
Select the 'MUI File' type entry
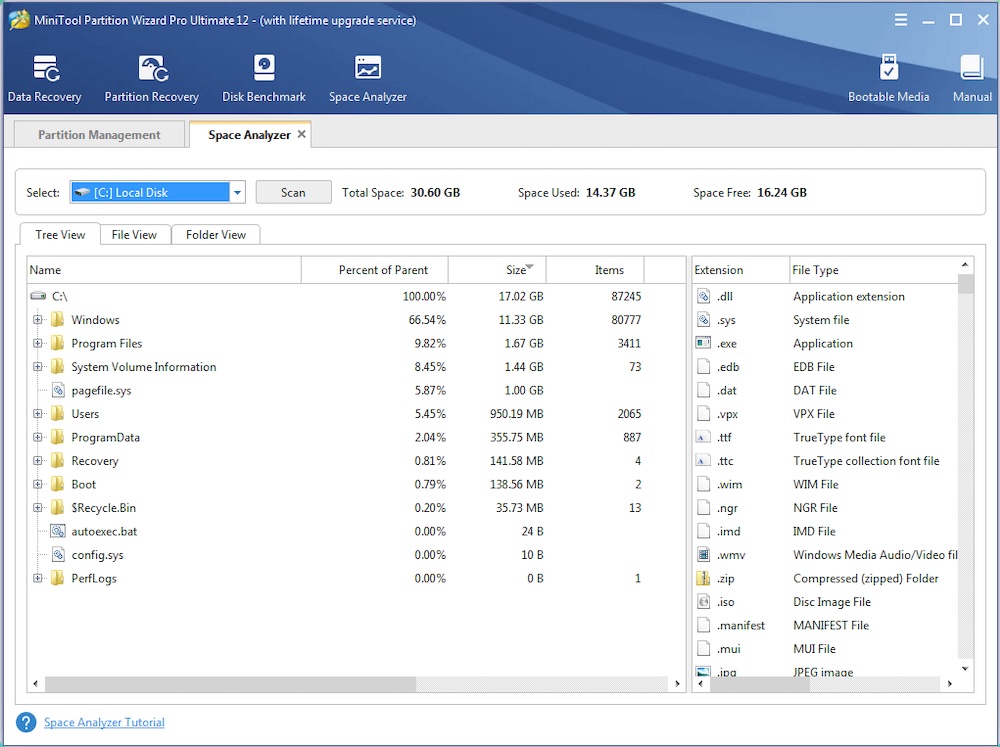[x=814, y=649]
